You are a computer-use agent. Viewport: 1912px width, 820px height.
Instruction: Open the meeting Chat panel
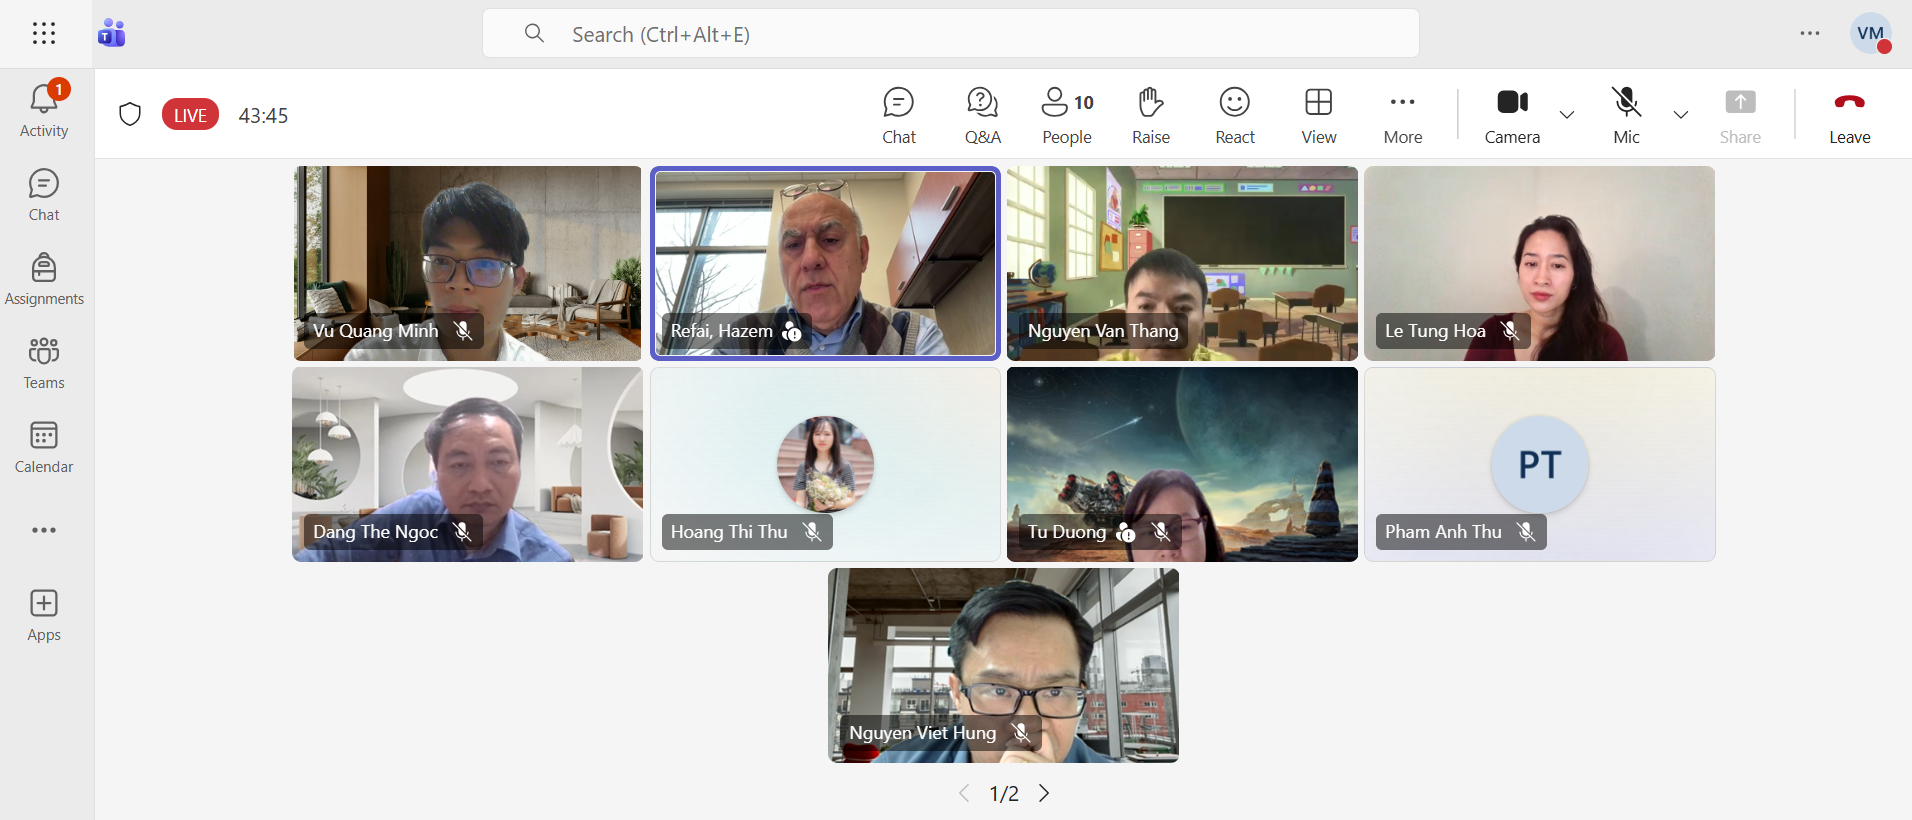pos(898,115)
